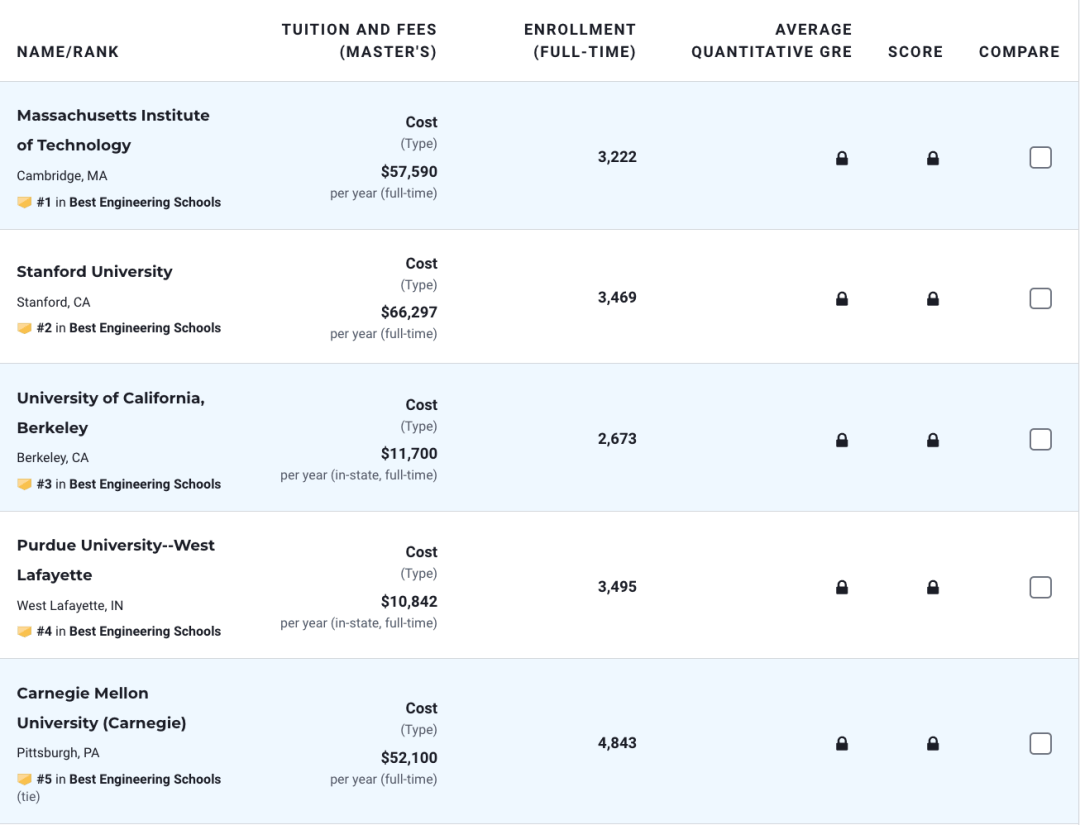1080x825 pixels.
Task: Go to University of California, Berkeley page
Action: click(110, 412)
